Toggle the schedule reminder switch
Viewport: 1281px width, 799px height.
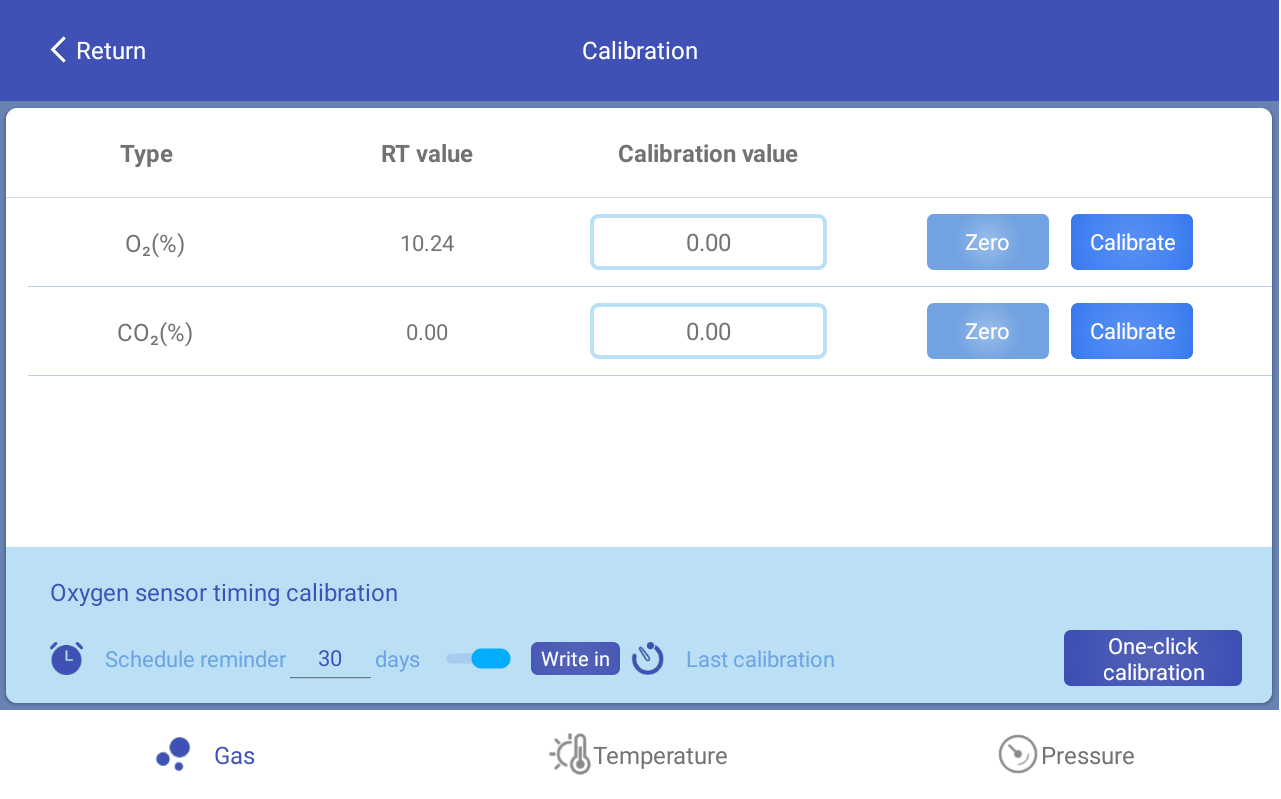(479, 658)
